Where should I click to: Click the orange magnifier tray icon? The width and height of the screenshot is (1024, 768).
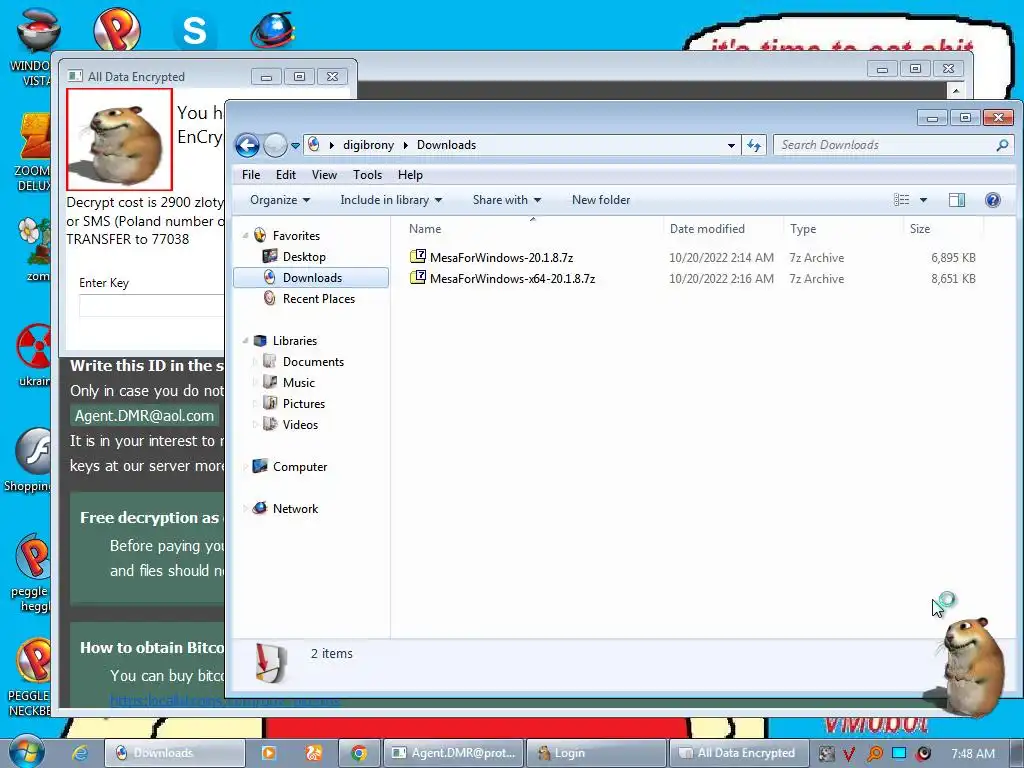tap(874, 754)
